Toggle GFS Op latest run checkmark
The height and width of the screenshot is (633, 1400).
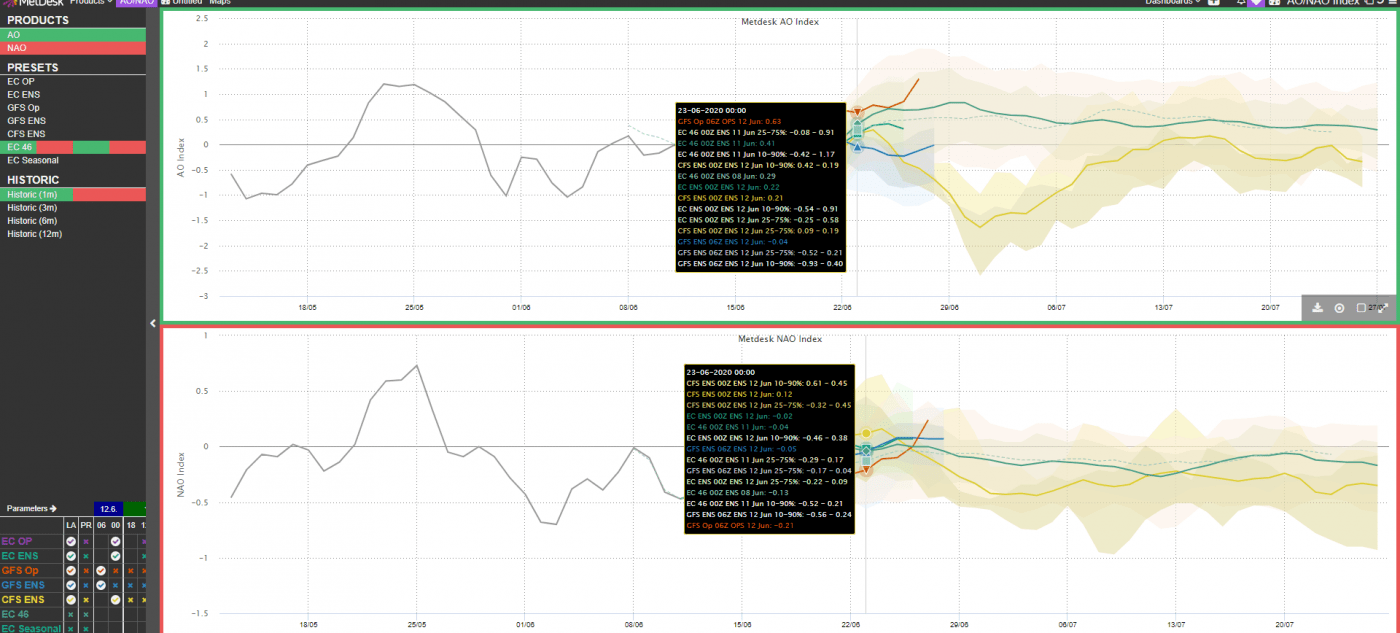[71, 570]
